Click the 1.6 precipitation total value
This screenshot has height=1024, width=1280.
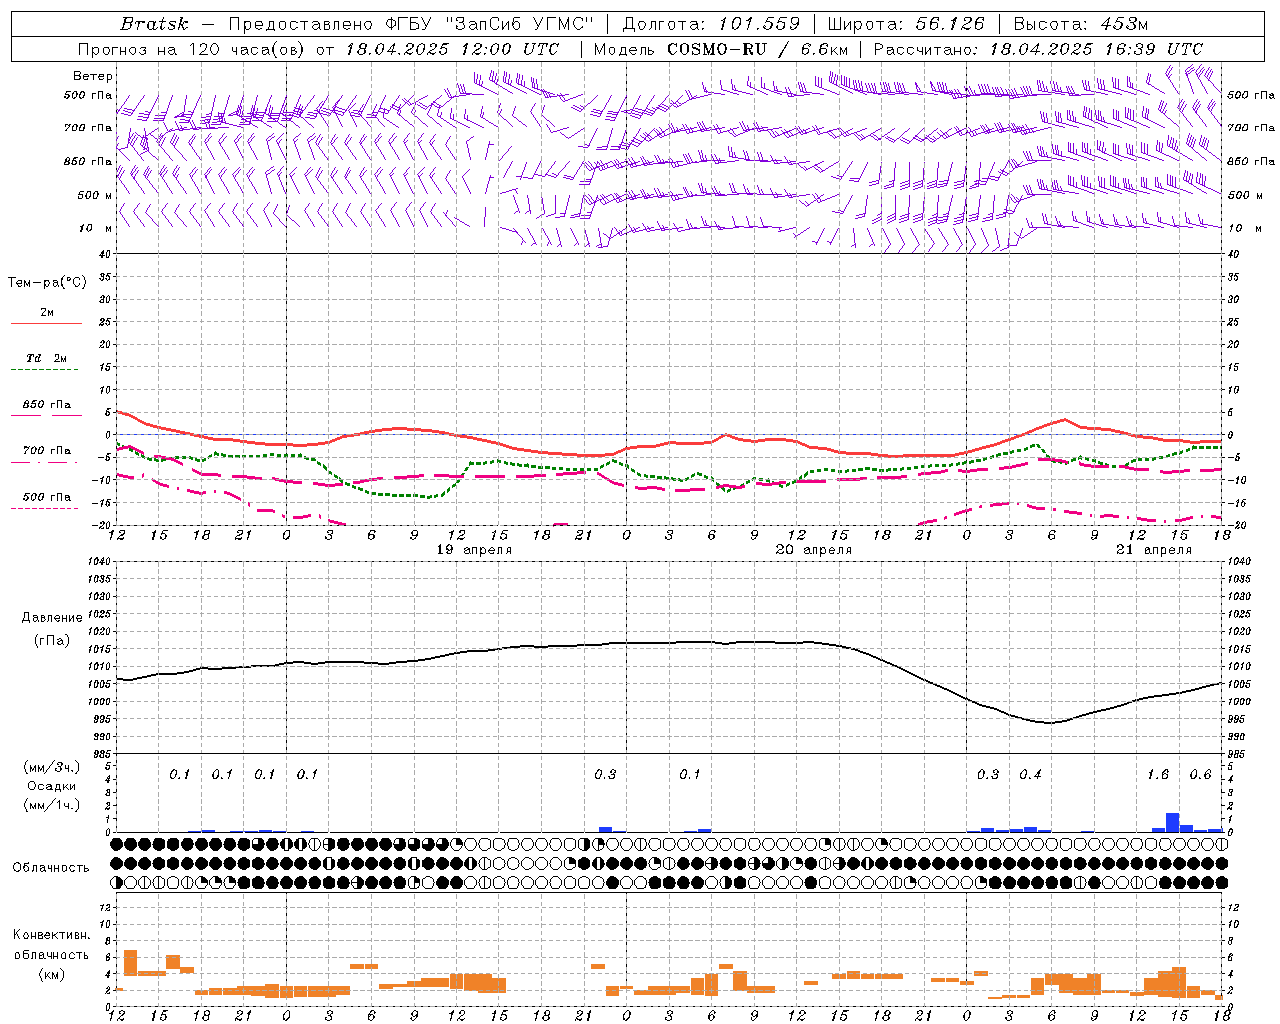(1158, 775)
